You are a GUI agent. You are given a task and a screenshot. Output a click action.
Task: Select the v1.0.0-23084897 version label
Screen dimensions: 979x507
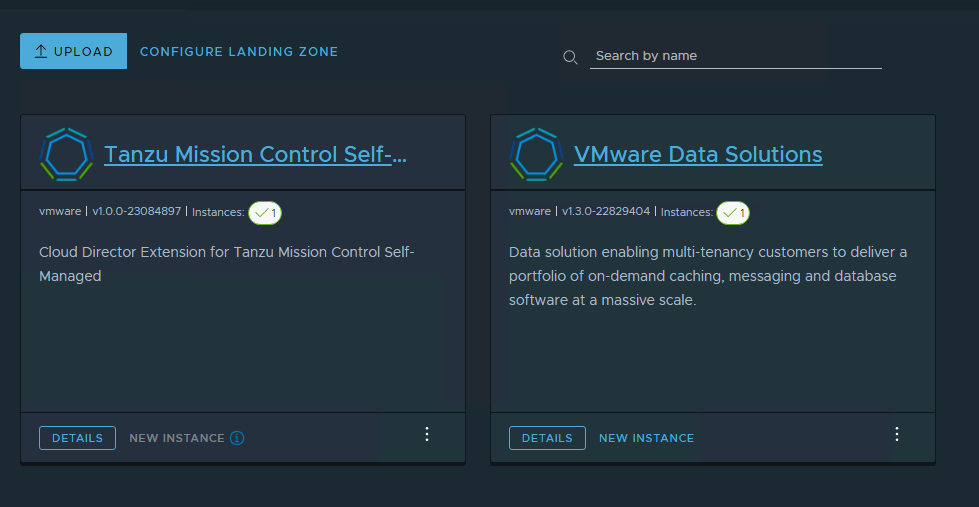(137, 212)
